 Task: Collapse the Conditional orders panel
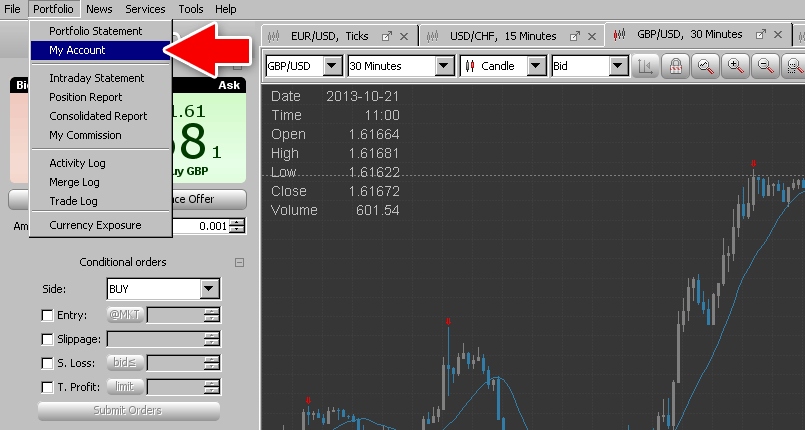coord(239,262)
